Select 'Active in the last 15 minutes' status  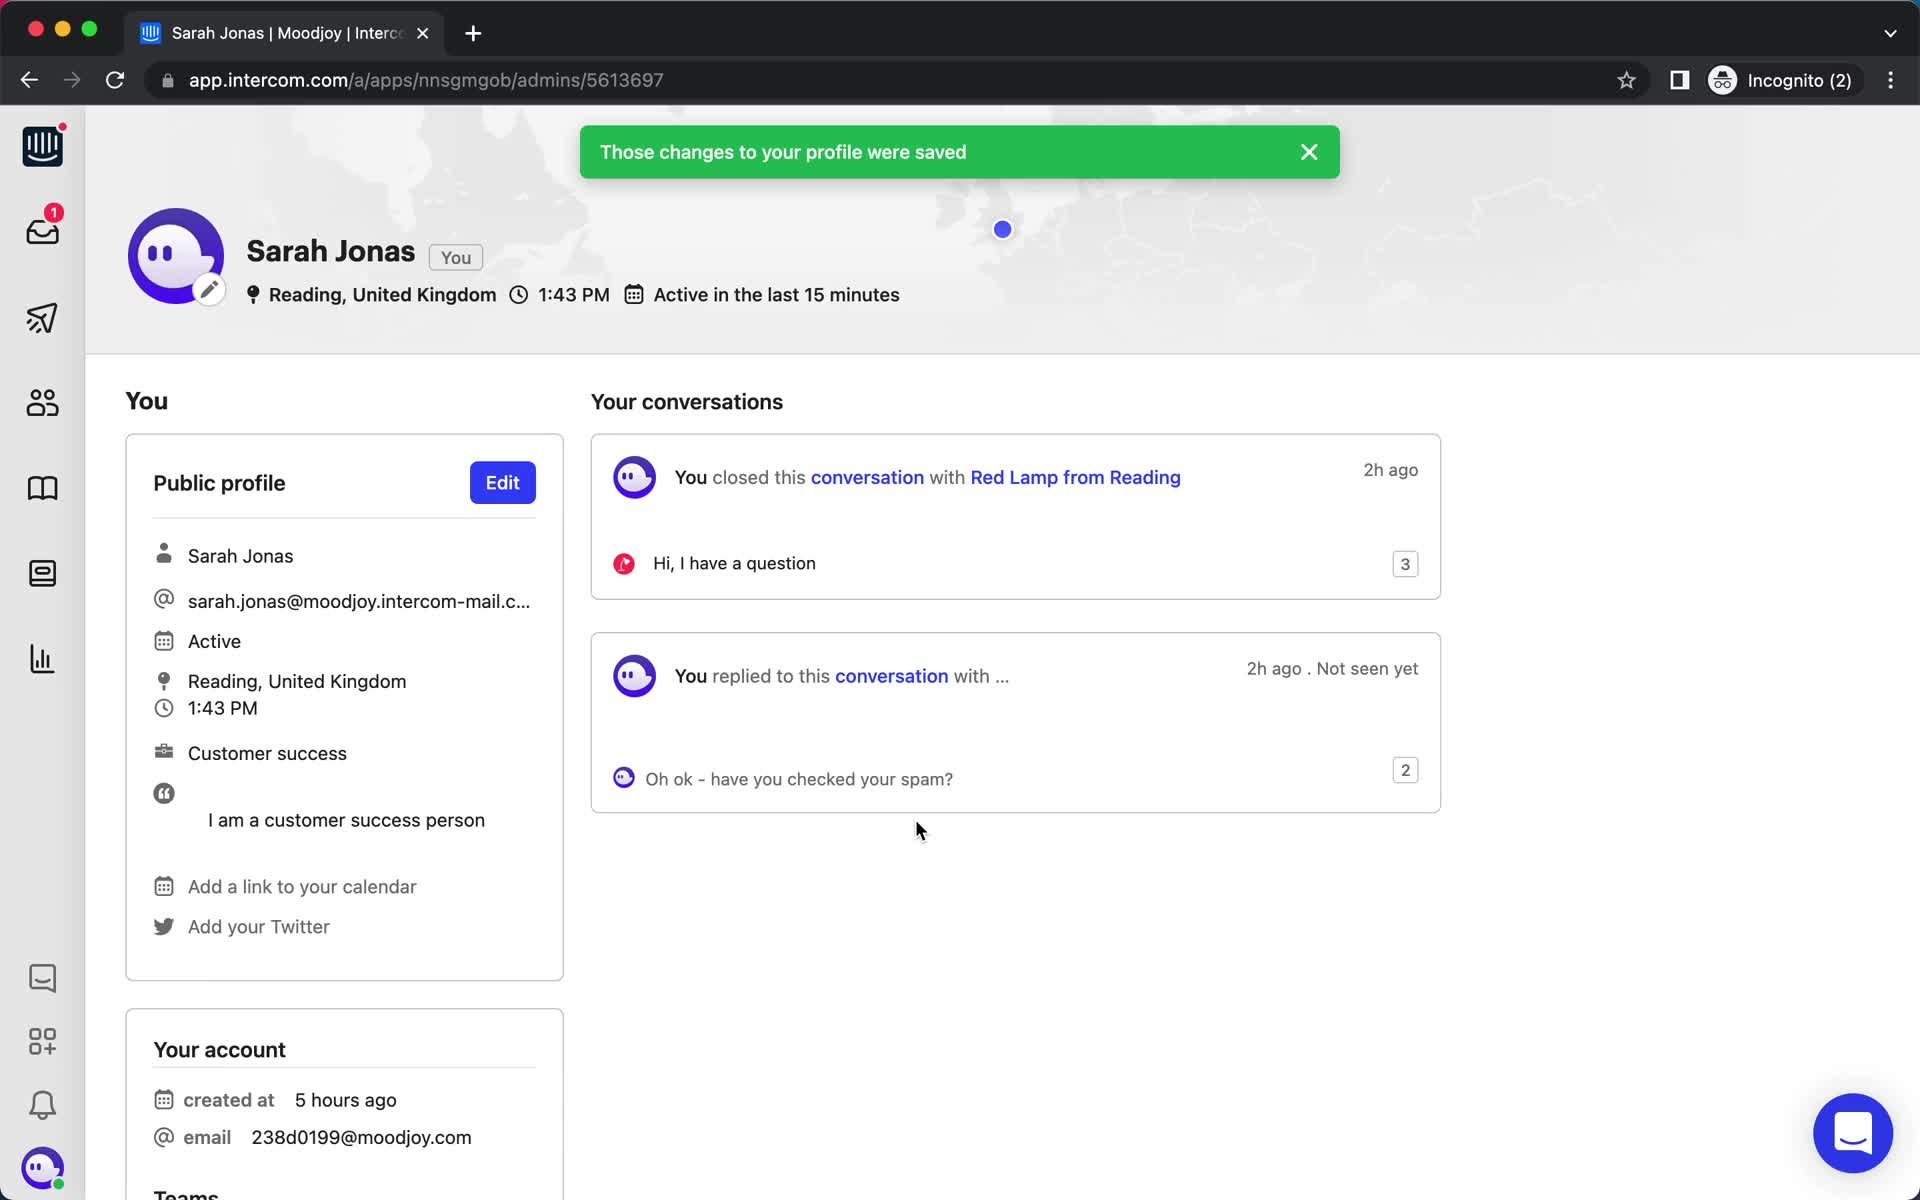click(x=776, y=295)
